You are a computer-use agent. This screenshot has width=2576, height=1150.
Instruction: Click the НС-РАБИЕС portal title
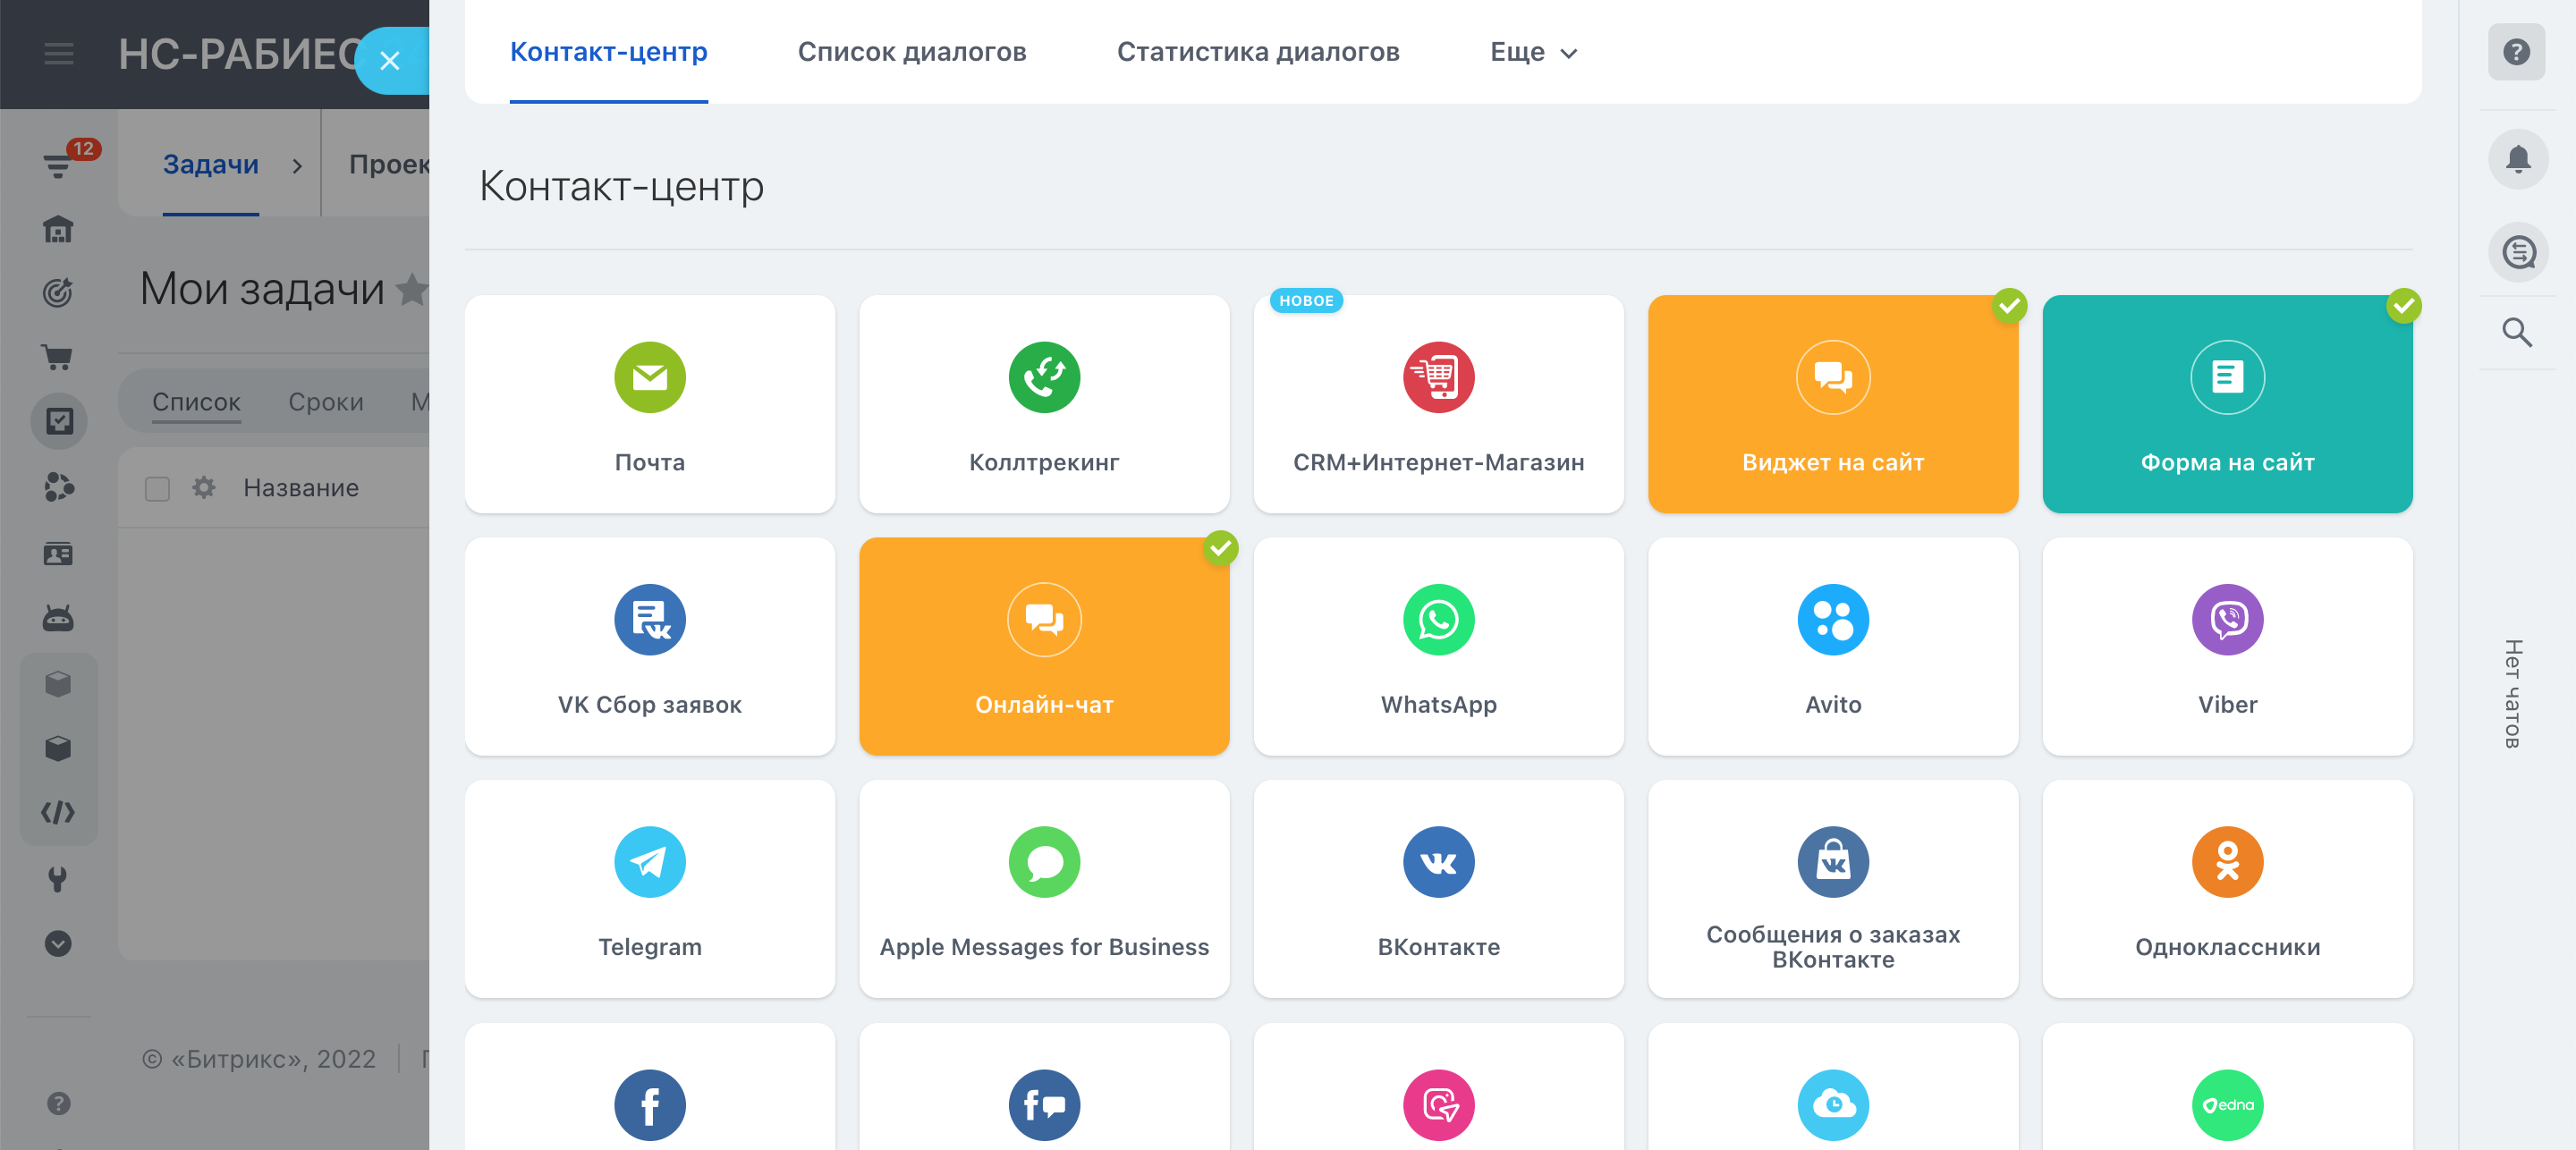coord(240,54)
